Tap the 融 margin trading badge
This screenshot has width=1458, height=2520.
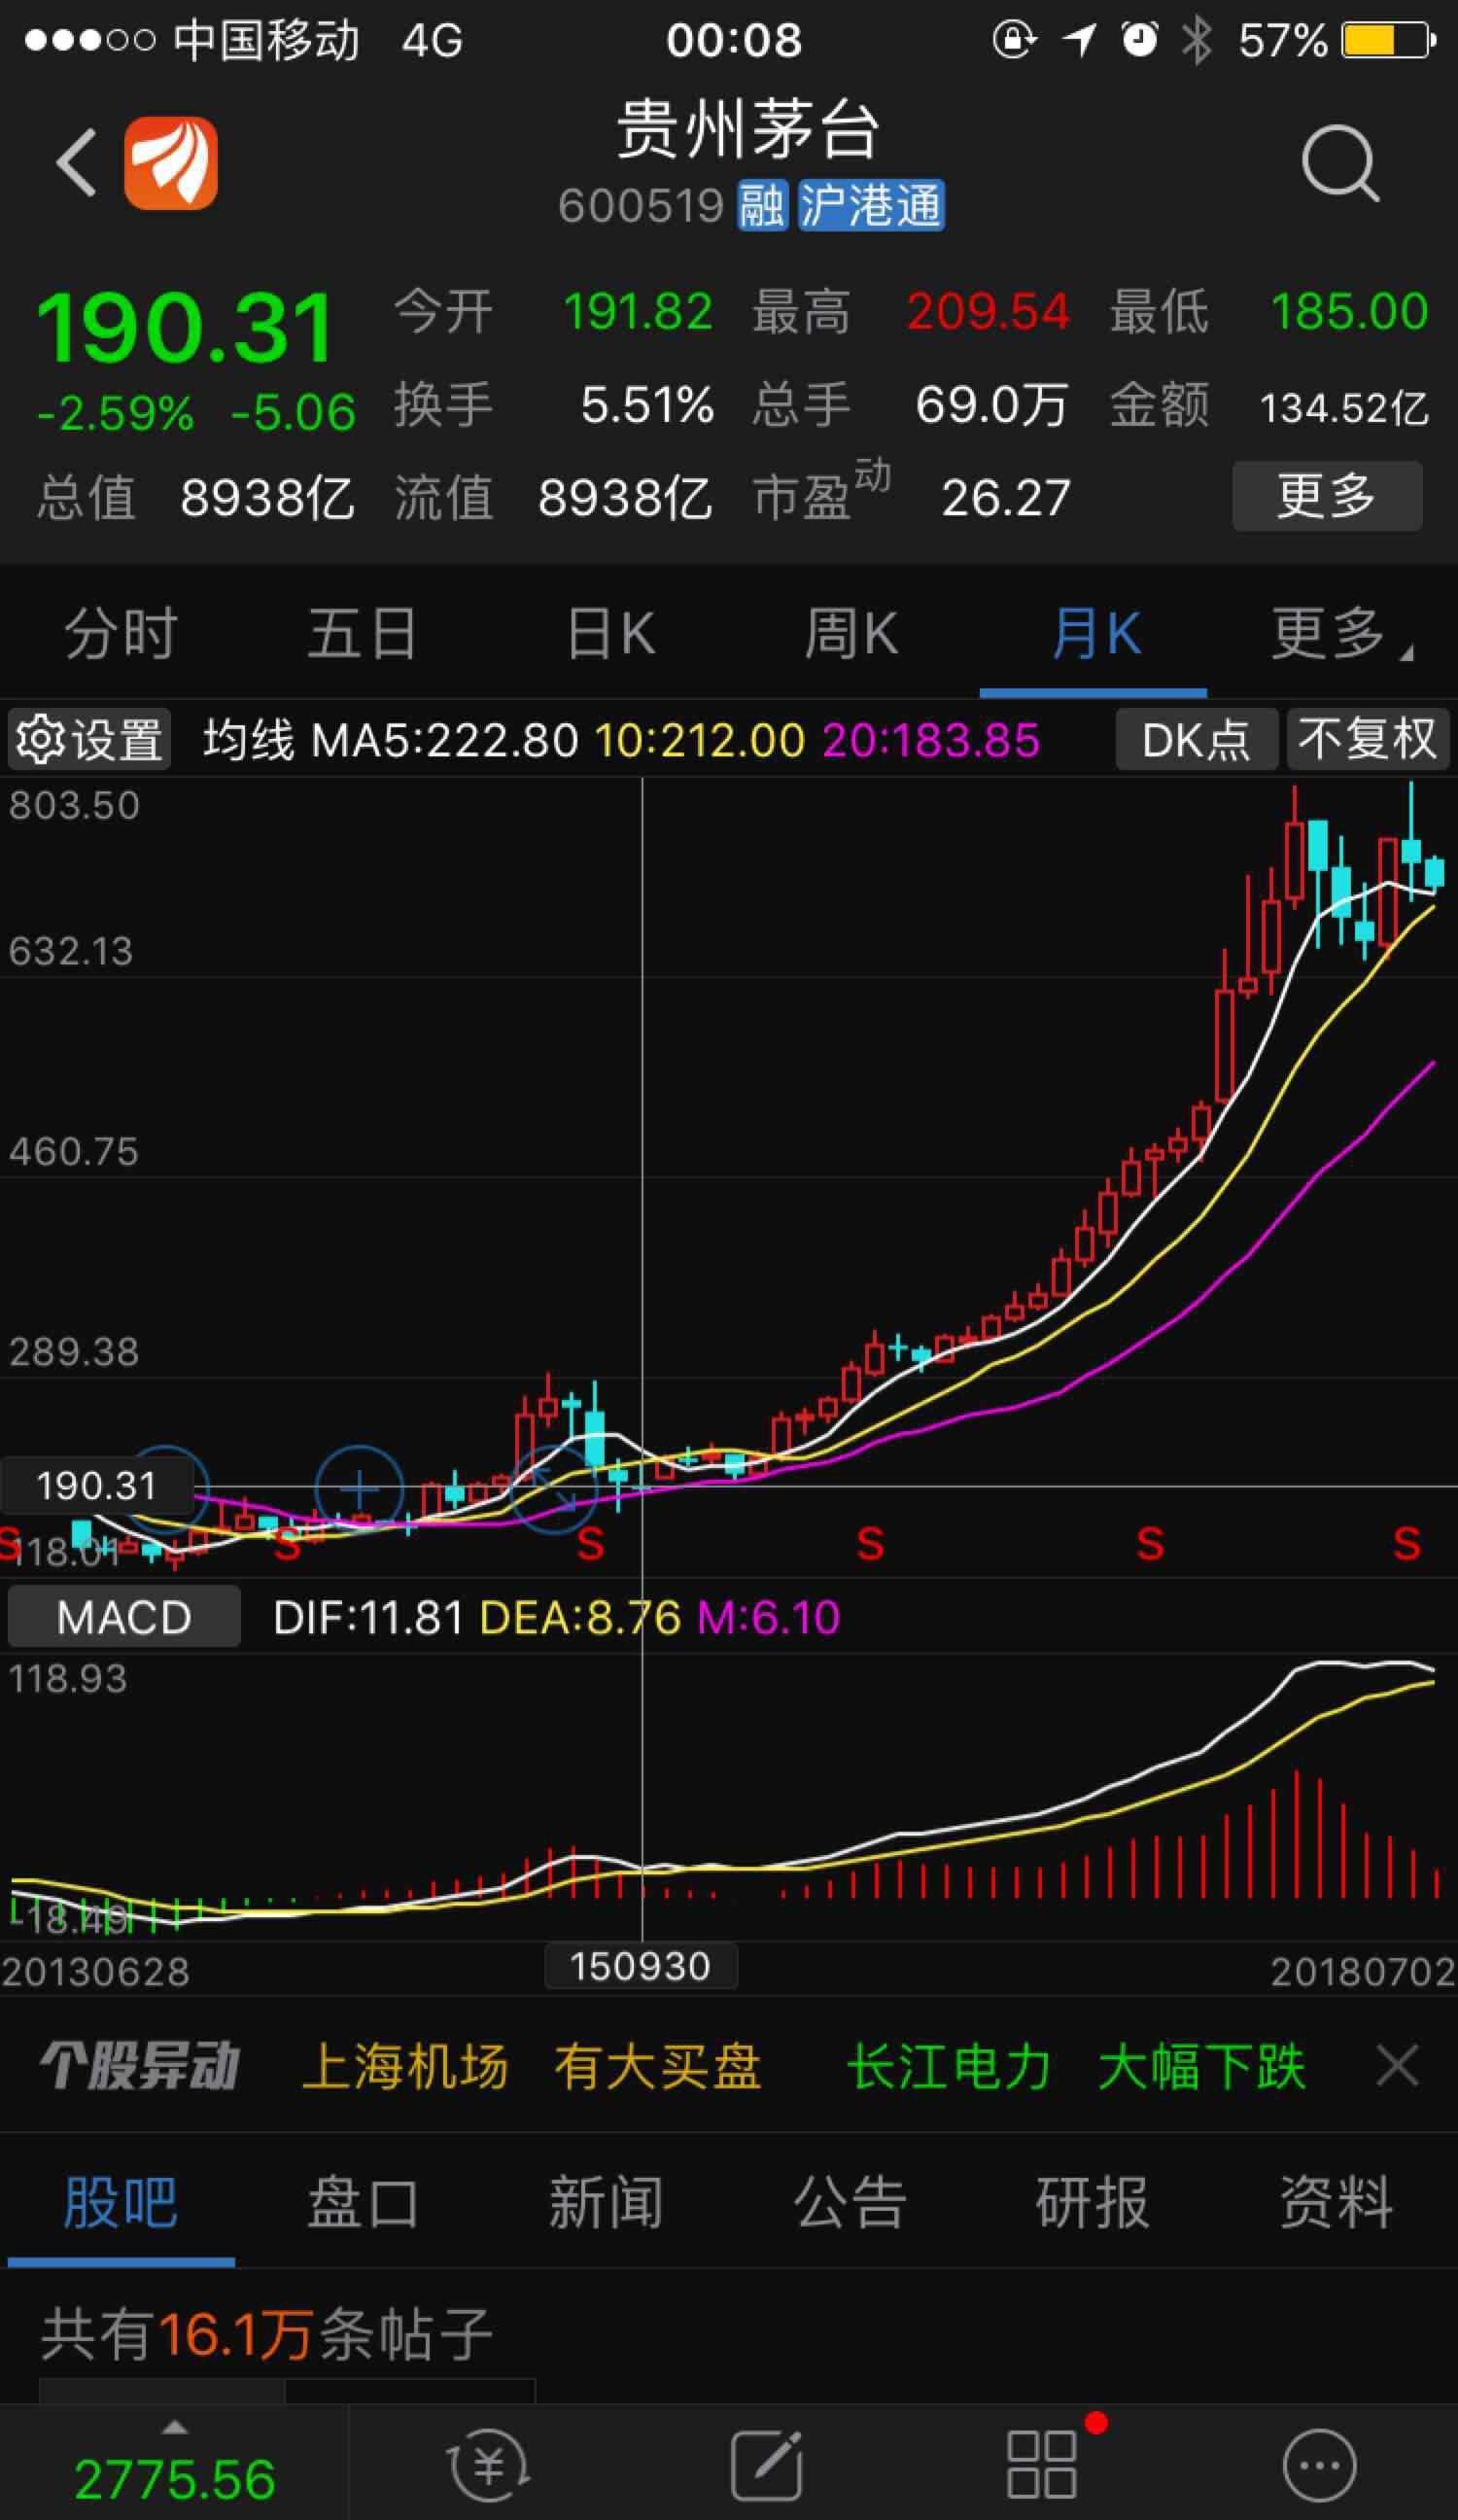coord(763,206)
